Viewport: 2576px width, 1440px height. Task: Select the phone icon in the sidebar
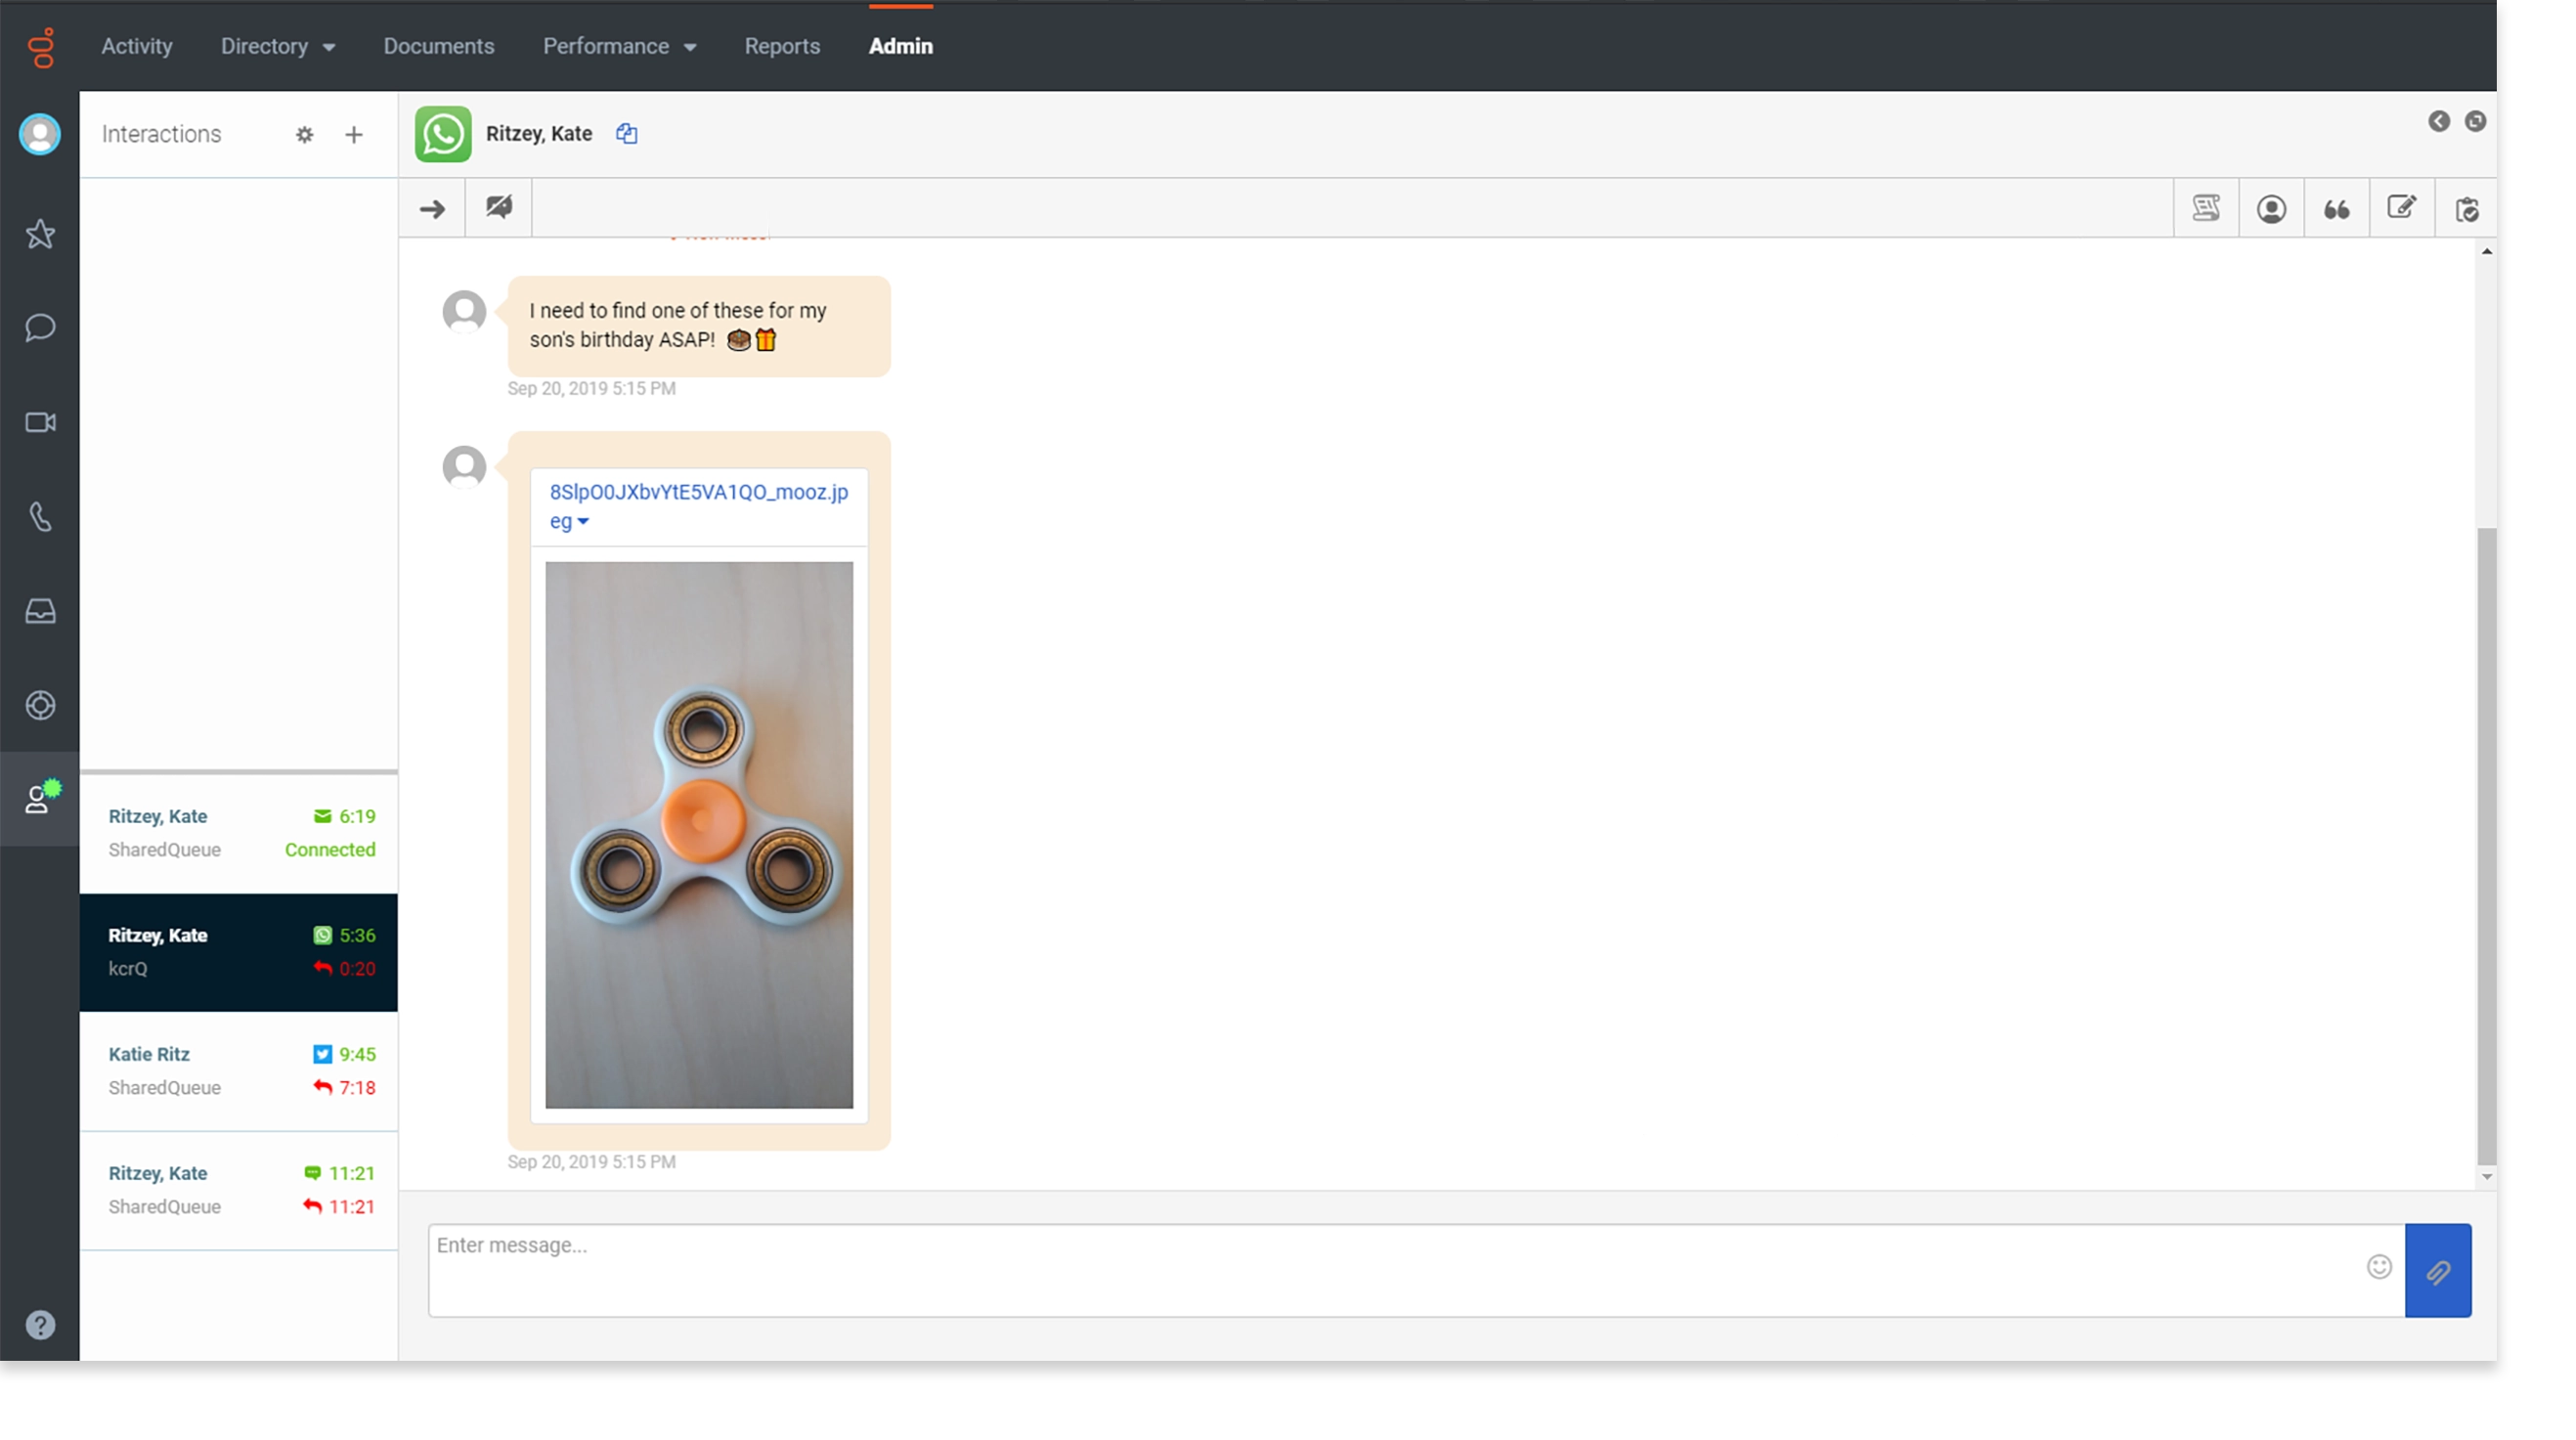(x=40, y=517)
